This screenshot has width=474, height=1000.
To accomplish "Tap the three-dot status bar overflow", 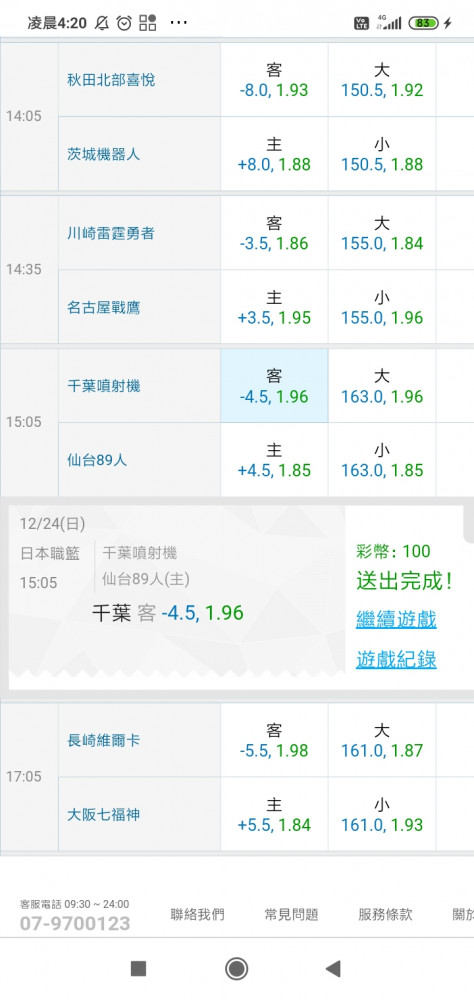I will (x=179, y=24).
